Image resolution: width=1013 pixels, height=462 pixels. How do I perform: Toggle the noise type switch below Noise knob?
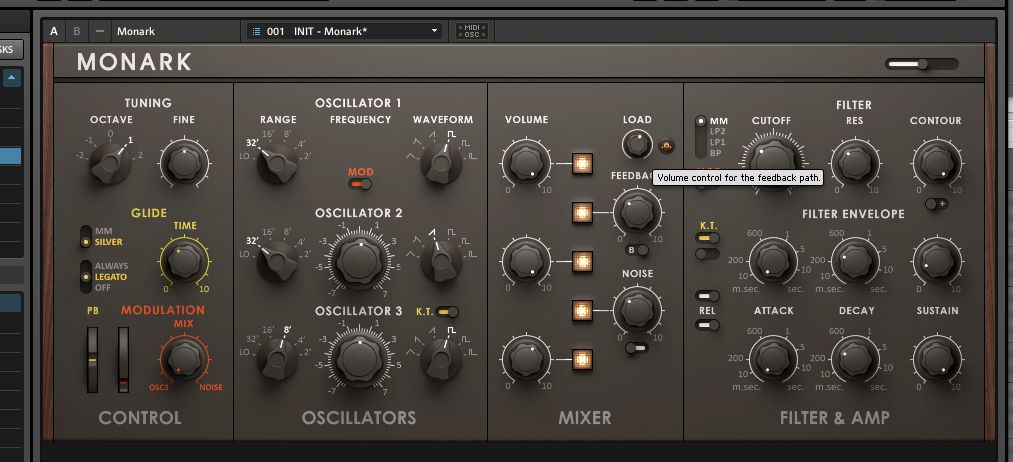(x=637, y=348)
